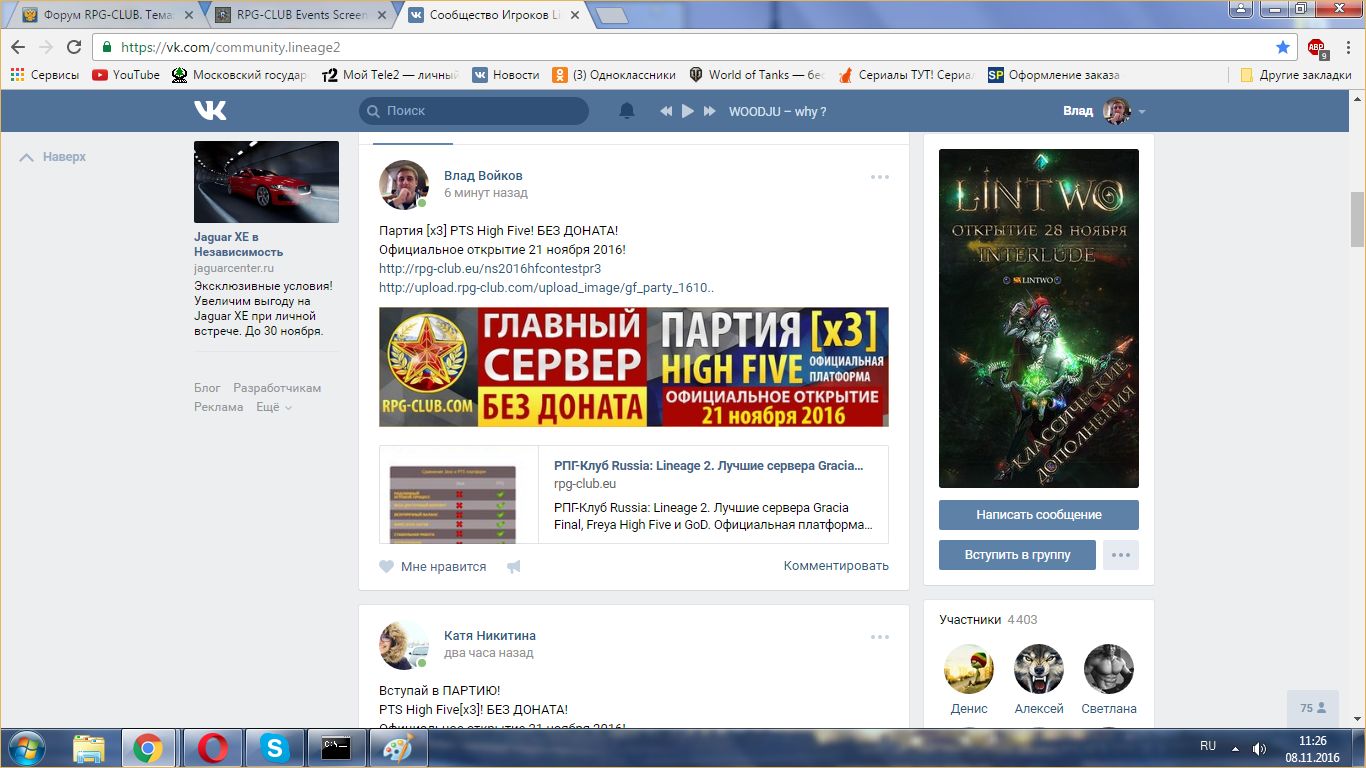Viewport: 1366px width, 768px height.
Task: Open the Другие закладки folder
Action: click(x=1295, y=75)
